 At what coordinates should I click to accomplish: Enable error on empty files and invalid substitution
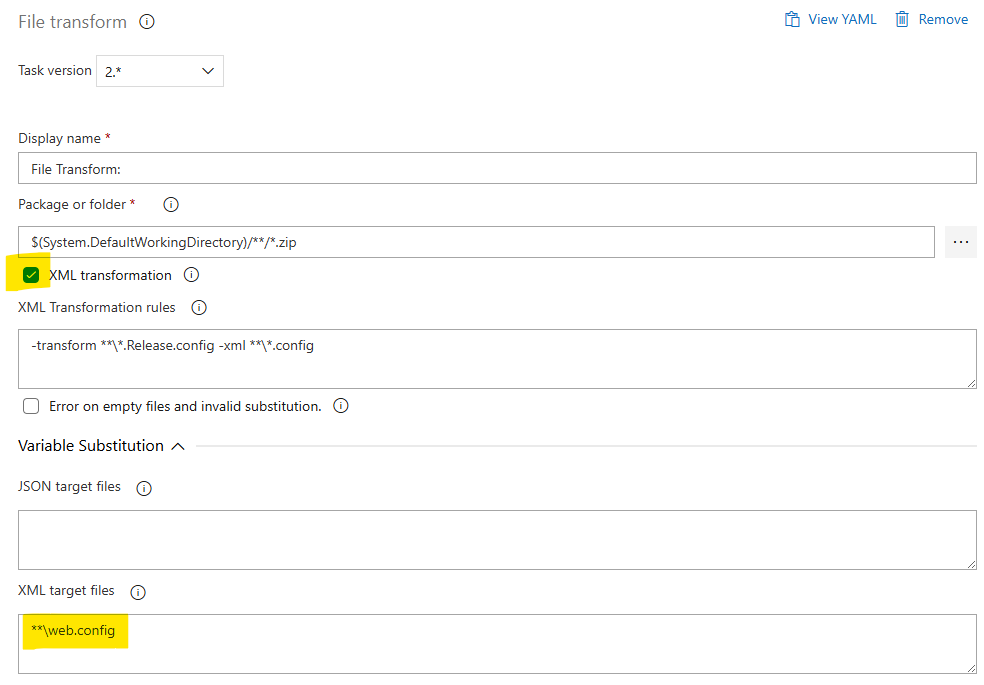coord(30,406)
